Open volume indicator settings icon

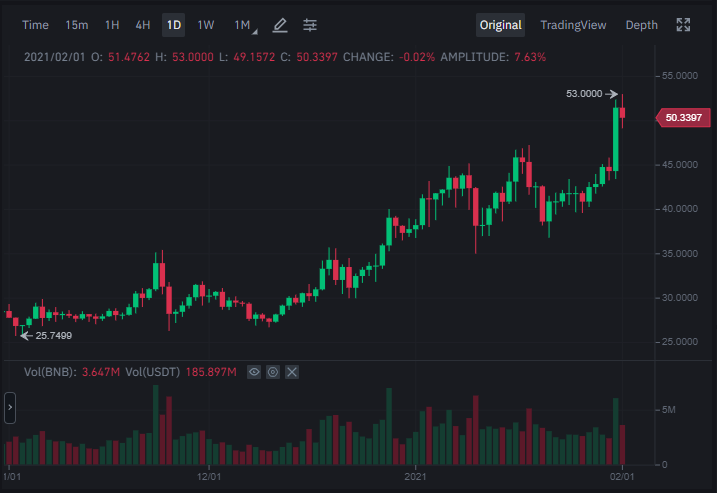[273, 372]
